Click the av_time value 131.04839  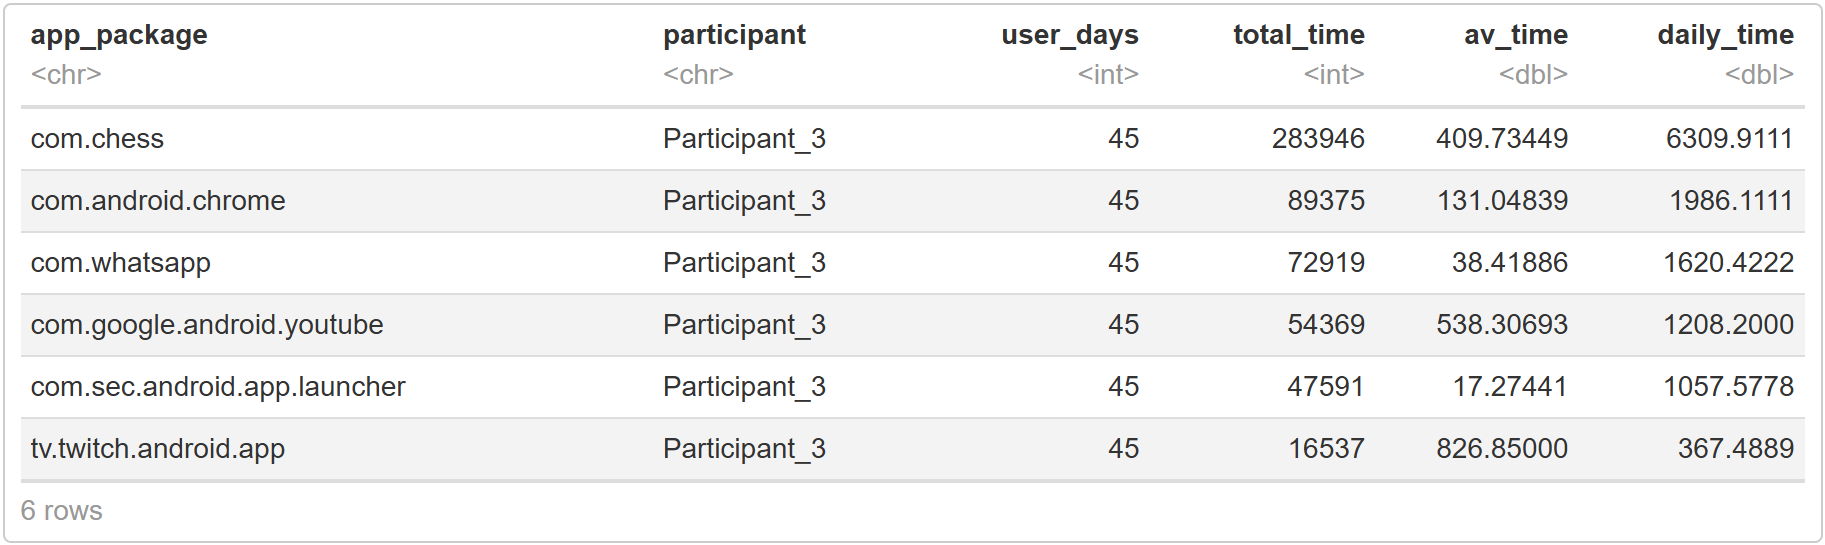tap(1502, 201)
